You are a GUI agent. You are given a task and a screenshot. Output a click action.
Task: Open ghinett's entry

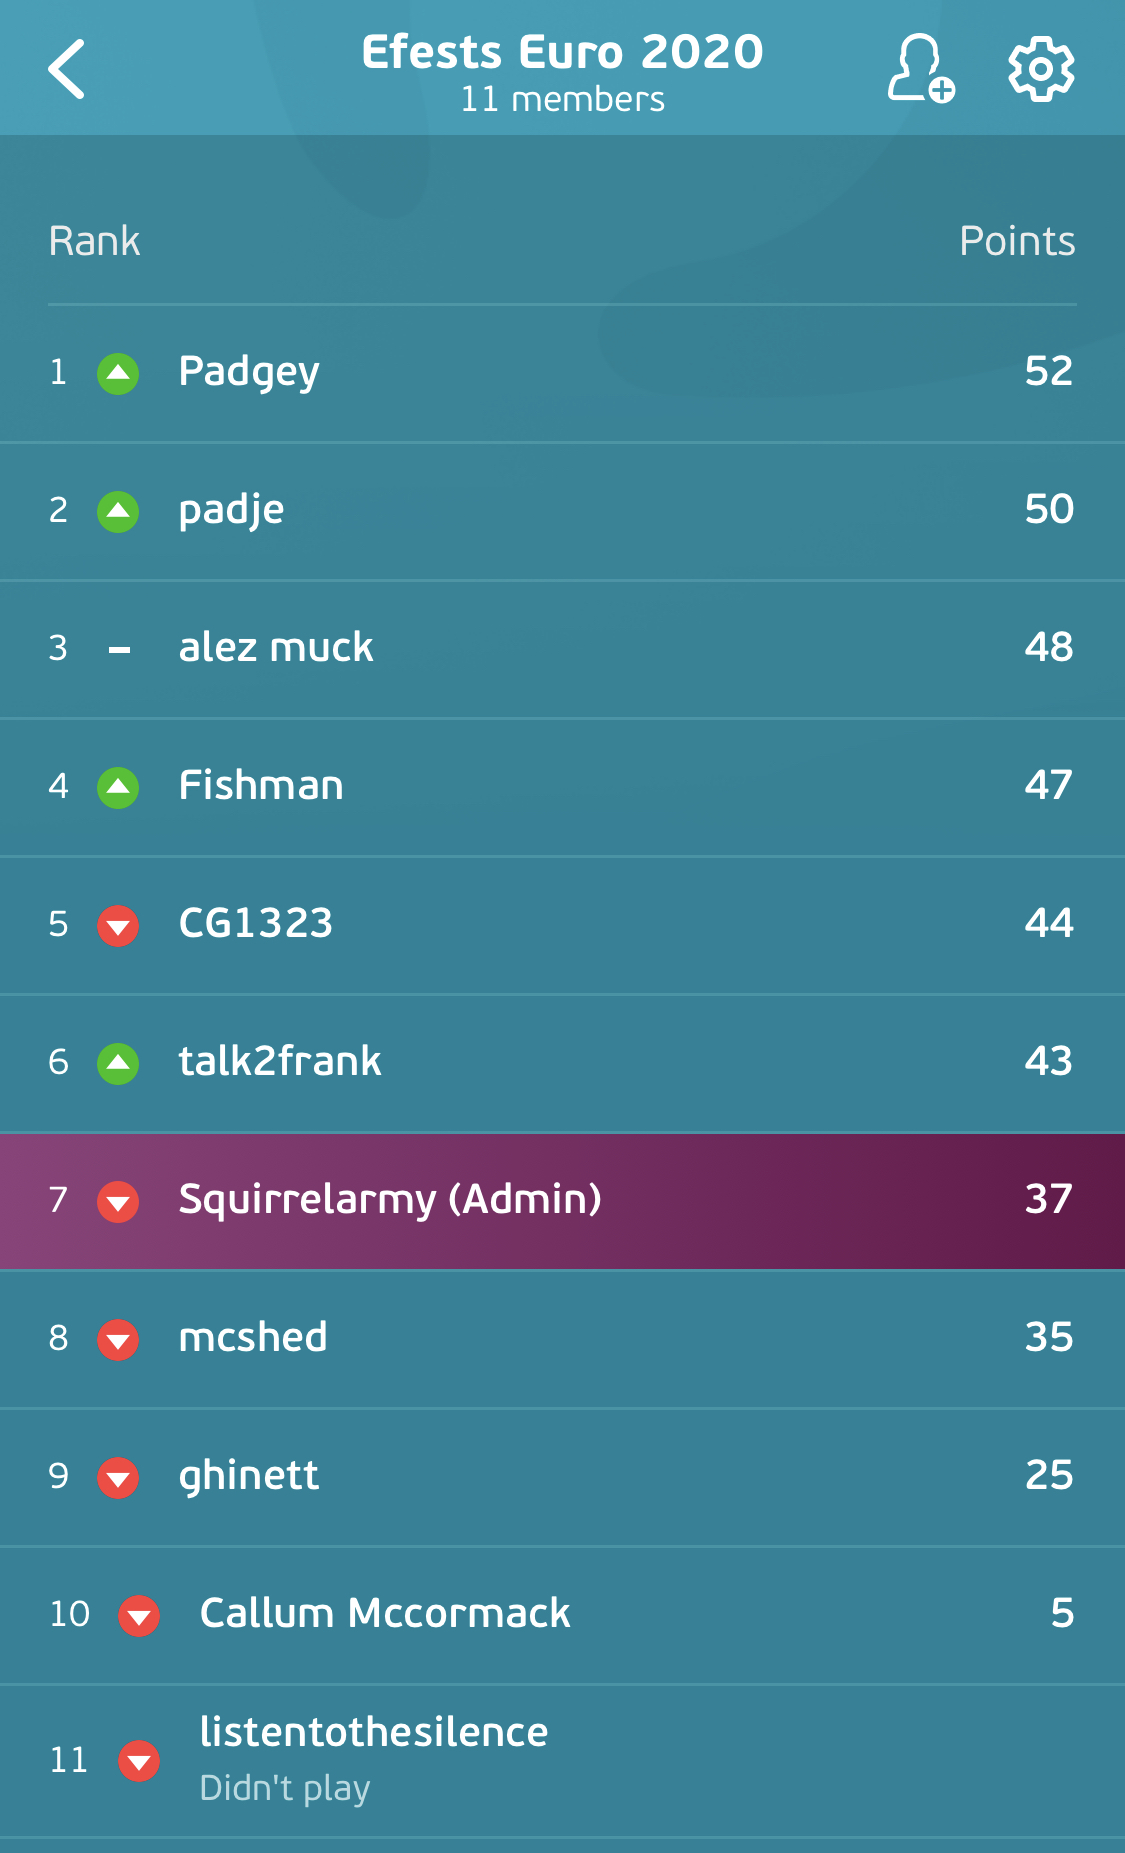tap(562, 1477)
